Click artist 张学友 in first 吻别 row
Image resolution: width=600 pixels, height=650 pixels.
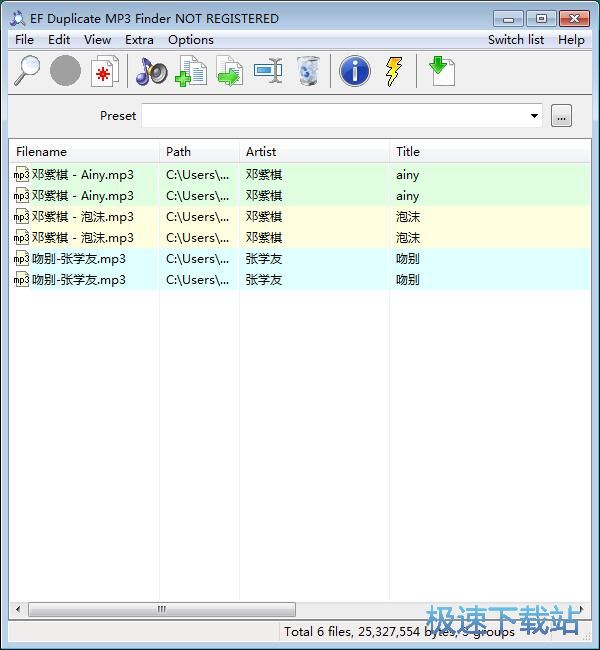[x=264, y=259]
